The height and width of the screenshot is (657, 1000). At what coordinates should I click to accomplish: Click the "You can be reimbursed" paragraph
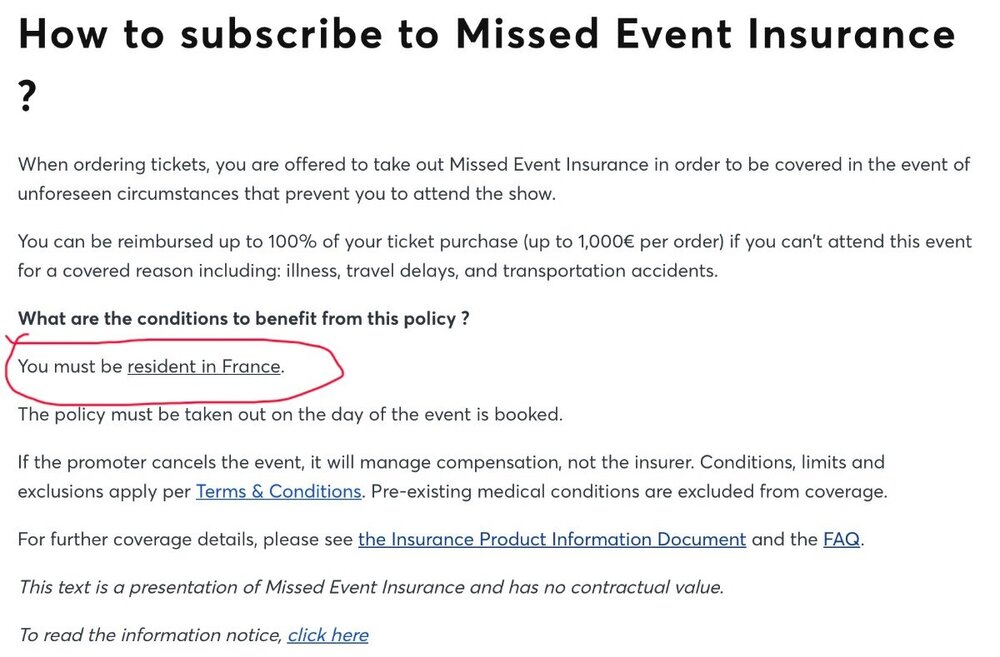point(495,256)
